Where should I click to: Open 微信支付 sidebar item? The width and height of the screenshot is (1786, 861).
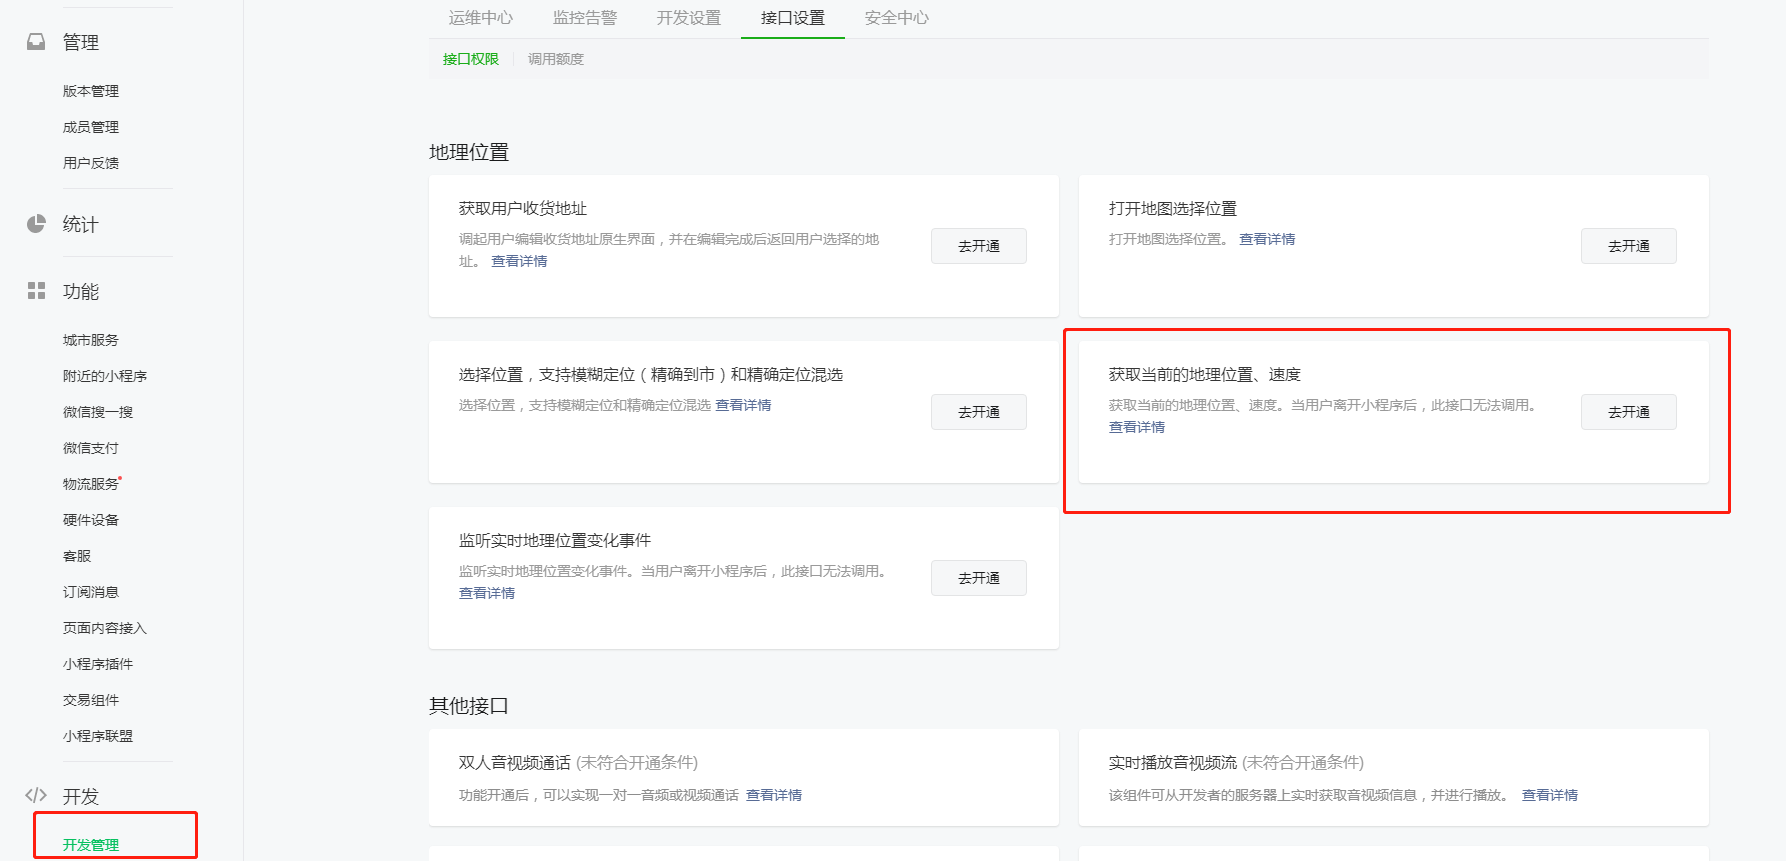click(91, 448)
